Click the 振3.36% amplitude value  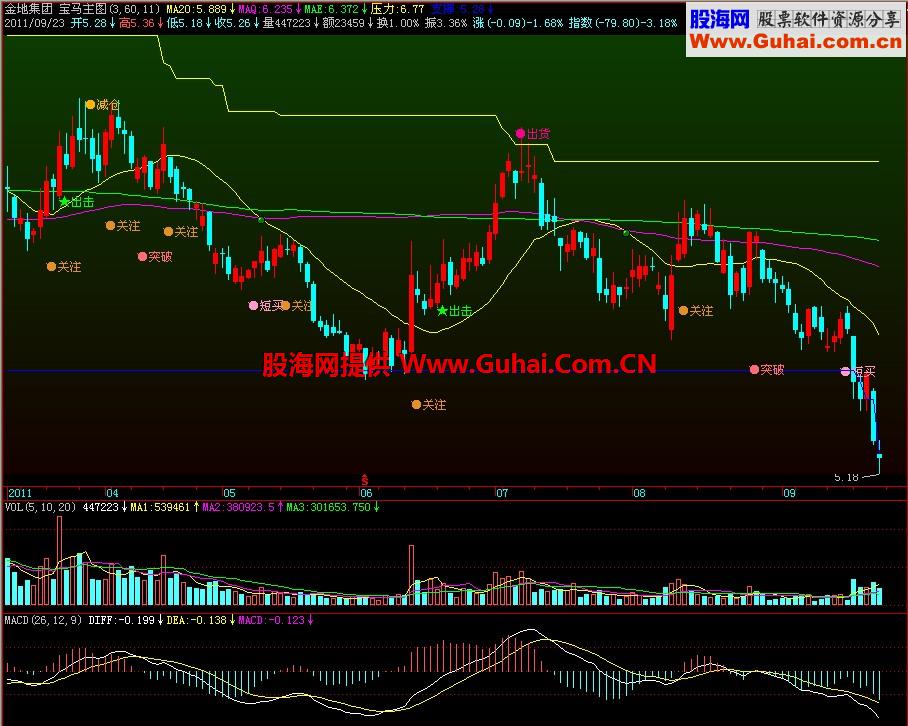coord(446,23)
